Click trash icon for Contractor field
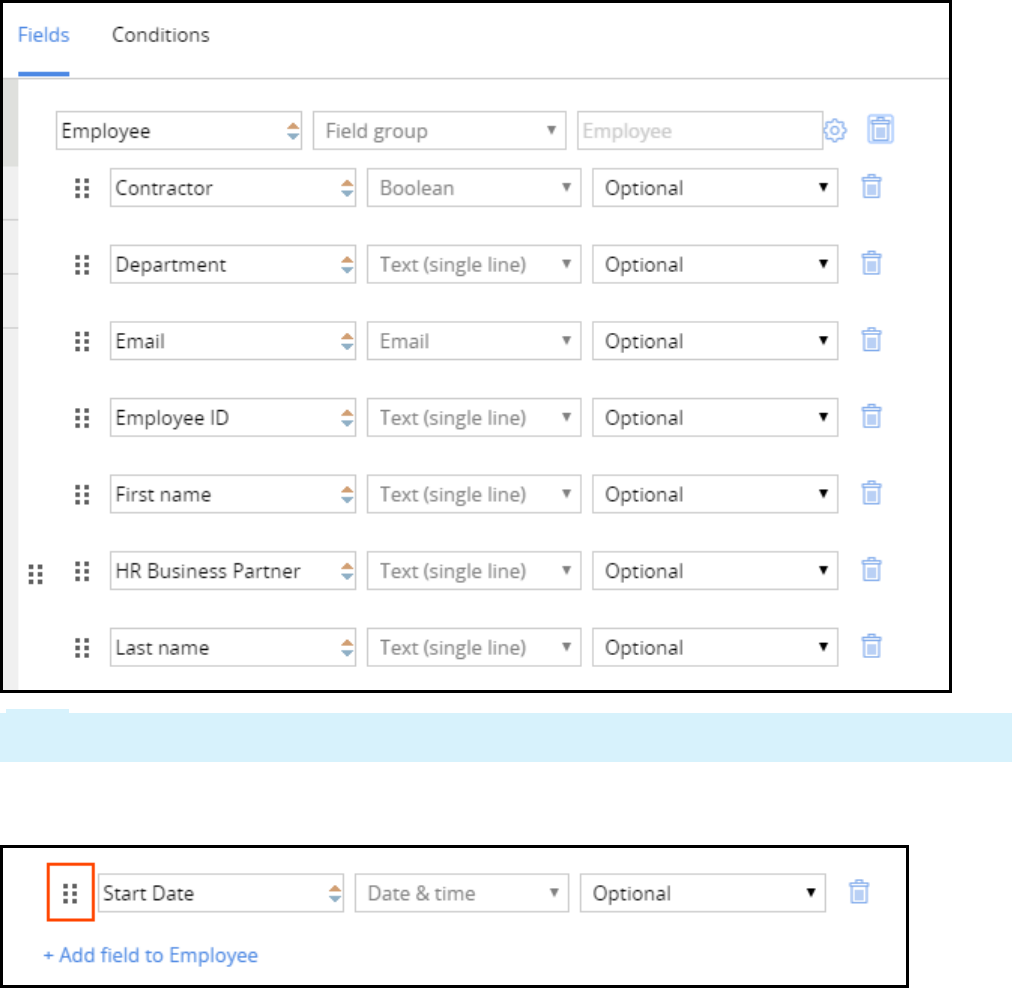Viewport: 1012px width, 988px height. coord(872,187)
